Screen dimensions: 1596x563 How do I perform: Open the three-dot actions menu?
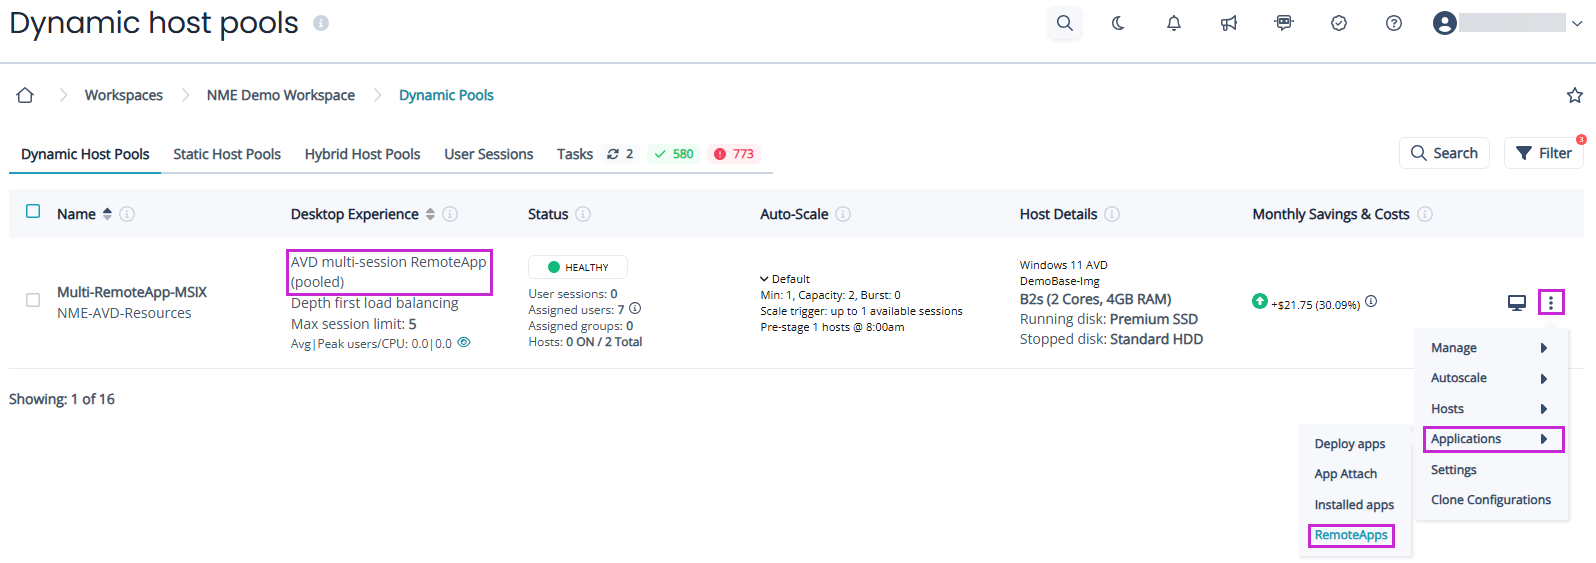(1550, 302)
